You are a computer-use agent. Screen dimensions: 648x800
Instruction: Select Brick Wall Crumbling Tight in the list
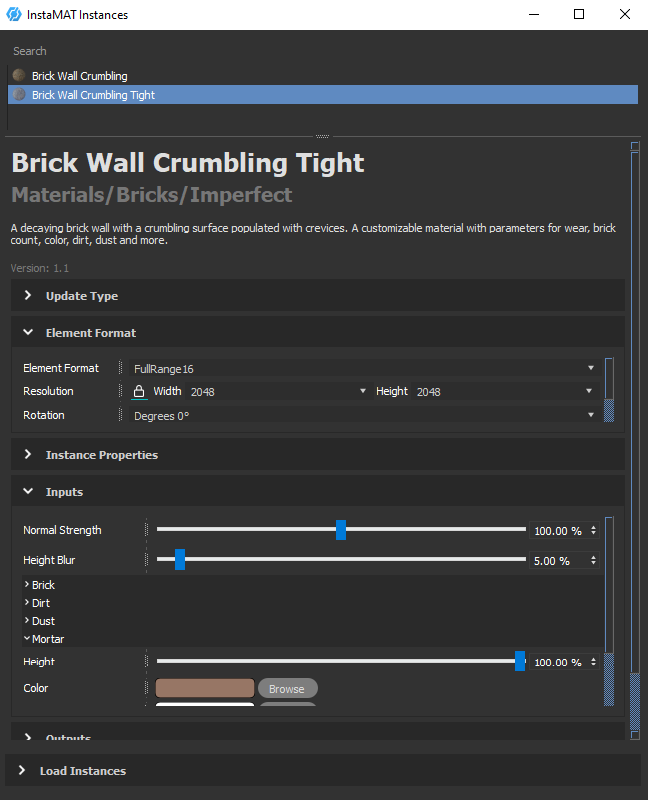[322, 94]
